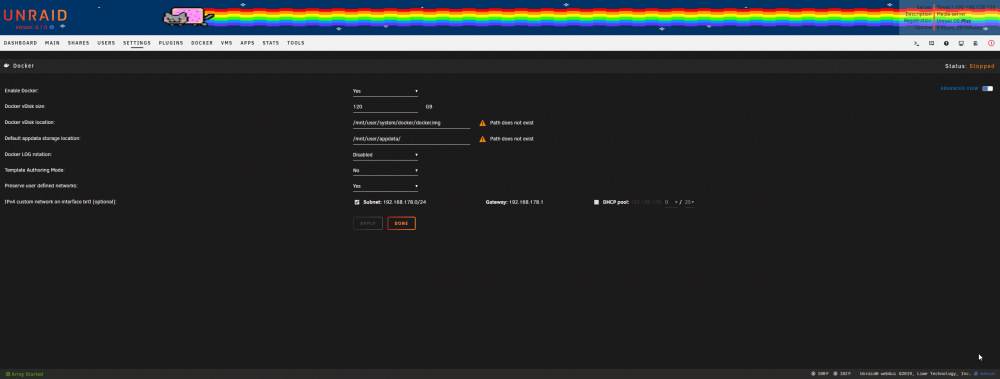Click the IPv4 custom network on interface label
The image size is (1000, 379).
click(61, 202)
